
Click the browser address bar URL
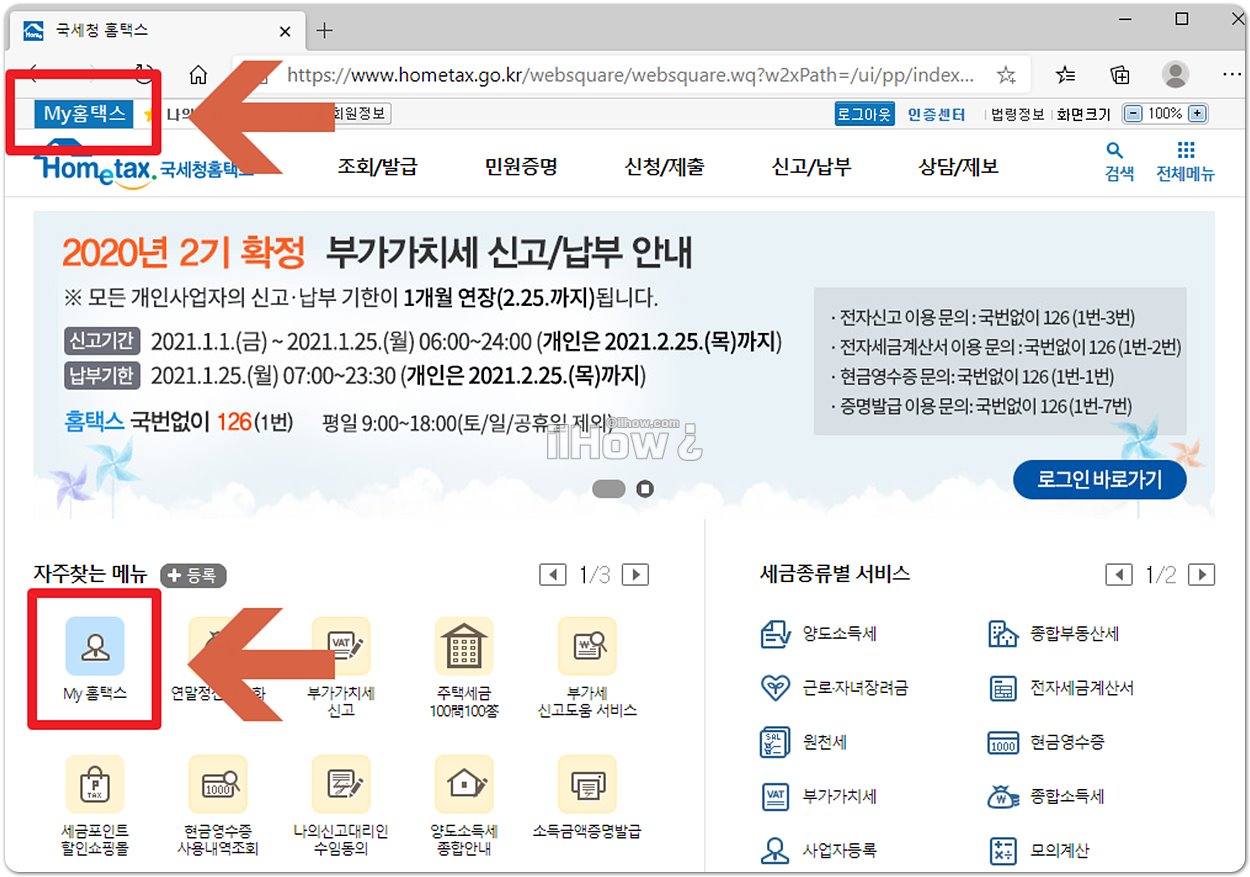click(630, 75)
